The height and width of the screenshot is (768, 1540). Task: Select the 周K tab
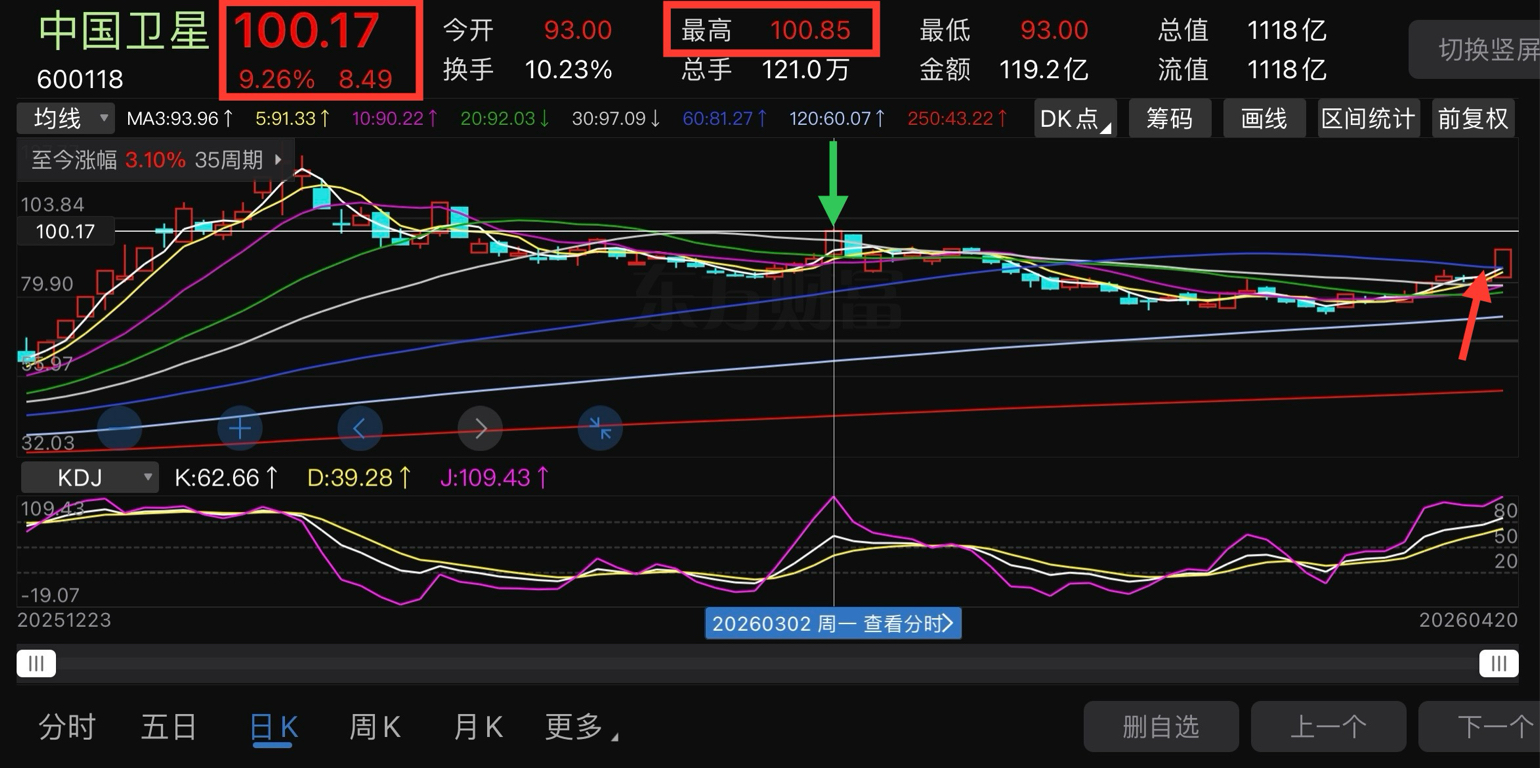coord(375,727)
